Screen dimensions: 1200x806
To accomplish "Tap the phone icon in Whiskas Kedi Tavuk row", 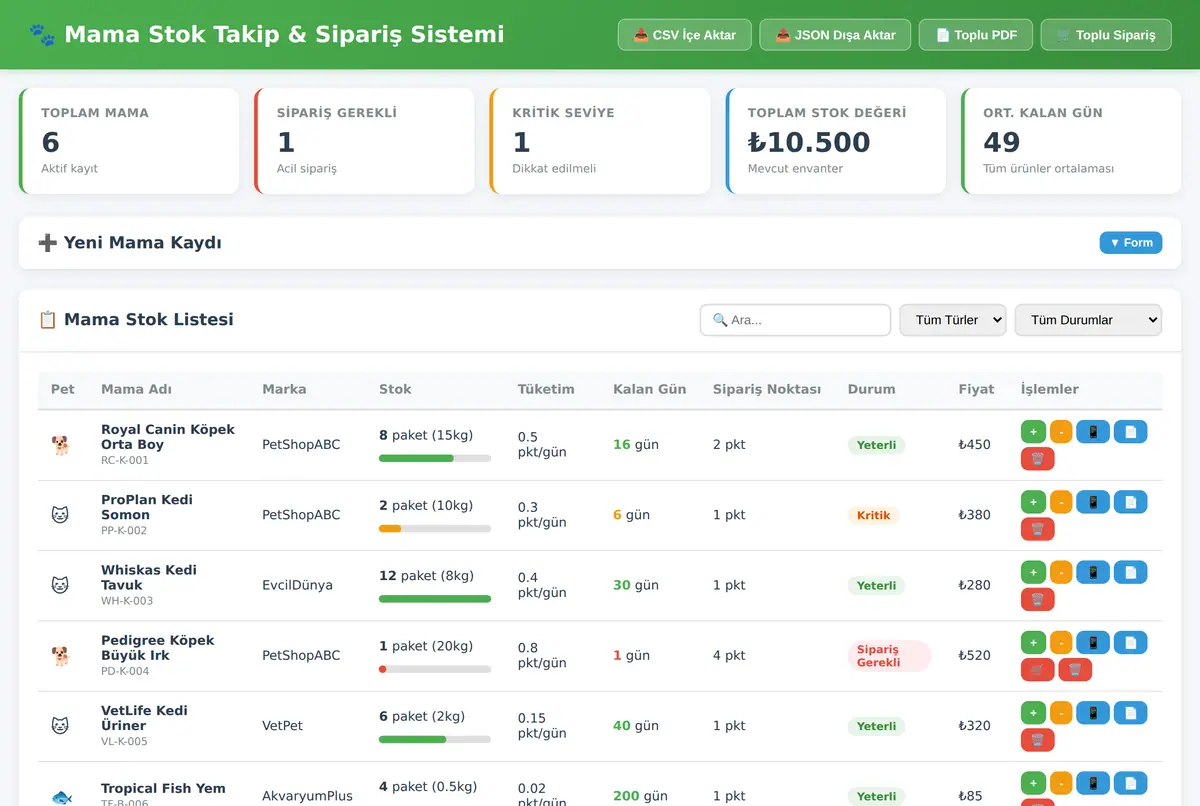I will pos(1093,572).
